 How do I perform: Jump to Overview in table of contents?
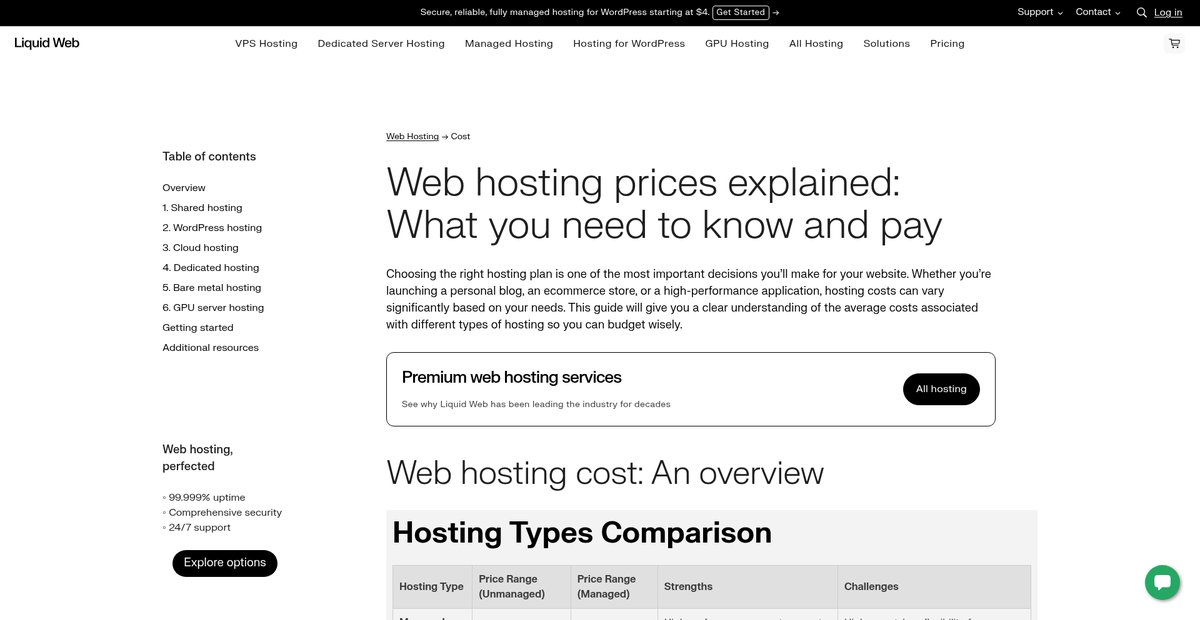(x=184, y=188)
